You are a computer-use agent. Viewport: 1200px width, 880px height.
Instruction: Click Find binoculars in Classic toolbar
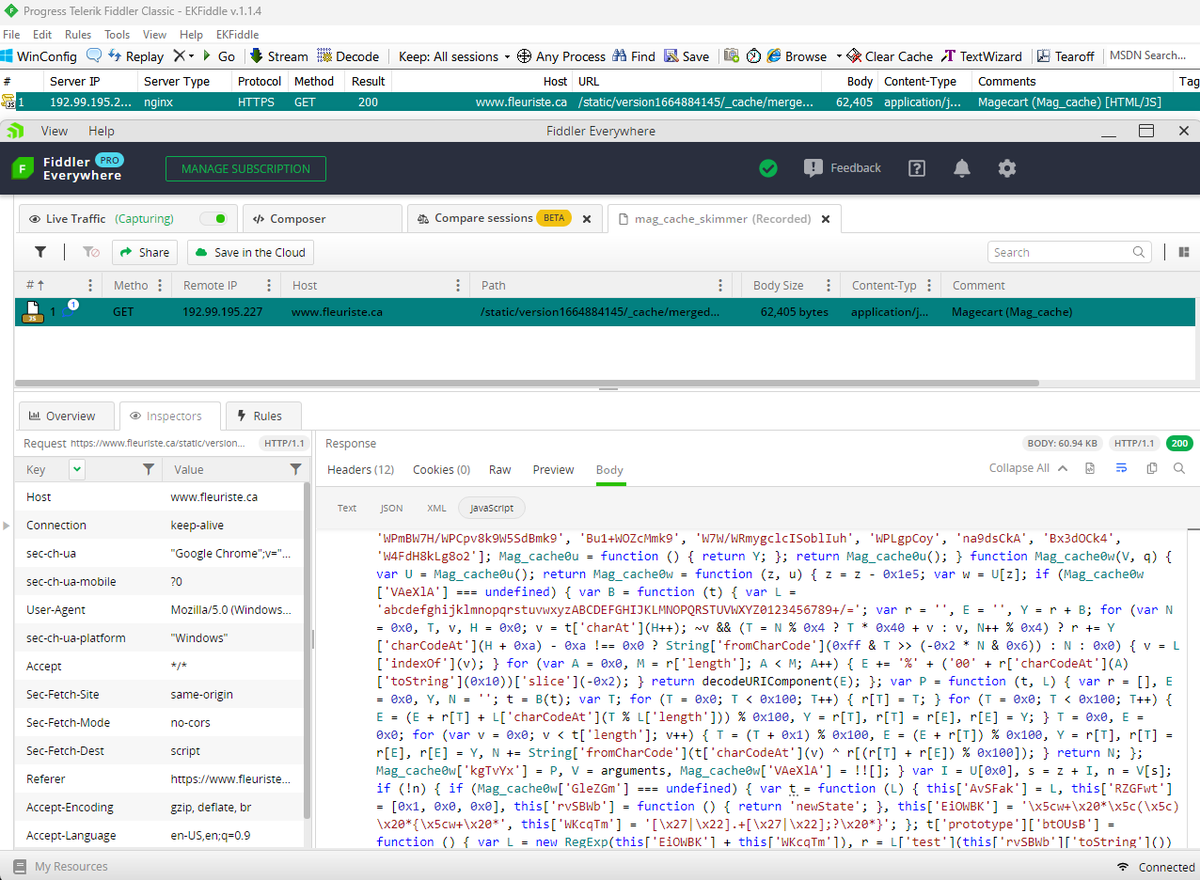click(x=634, y=56)
